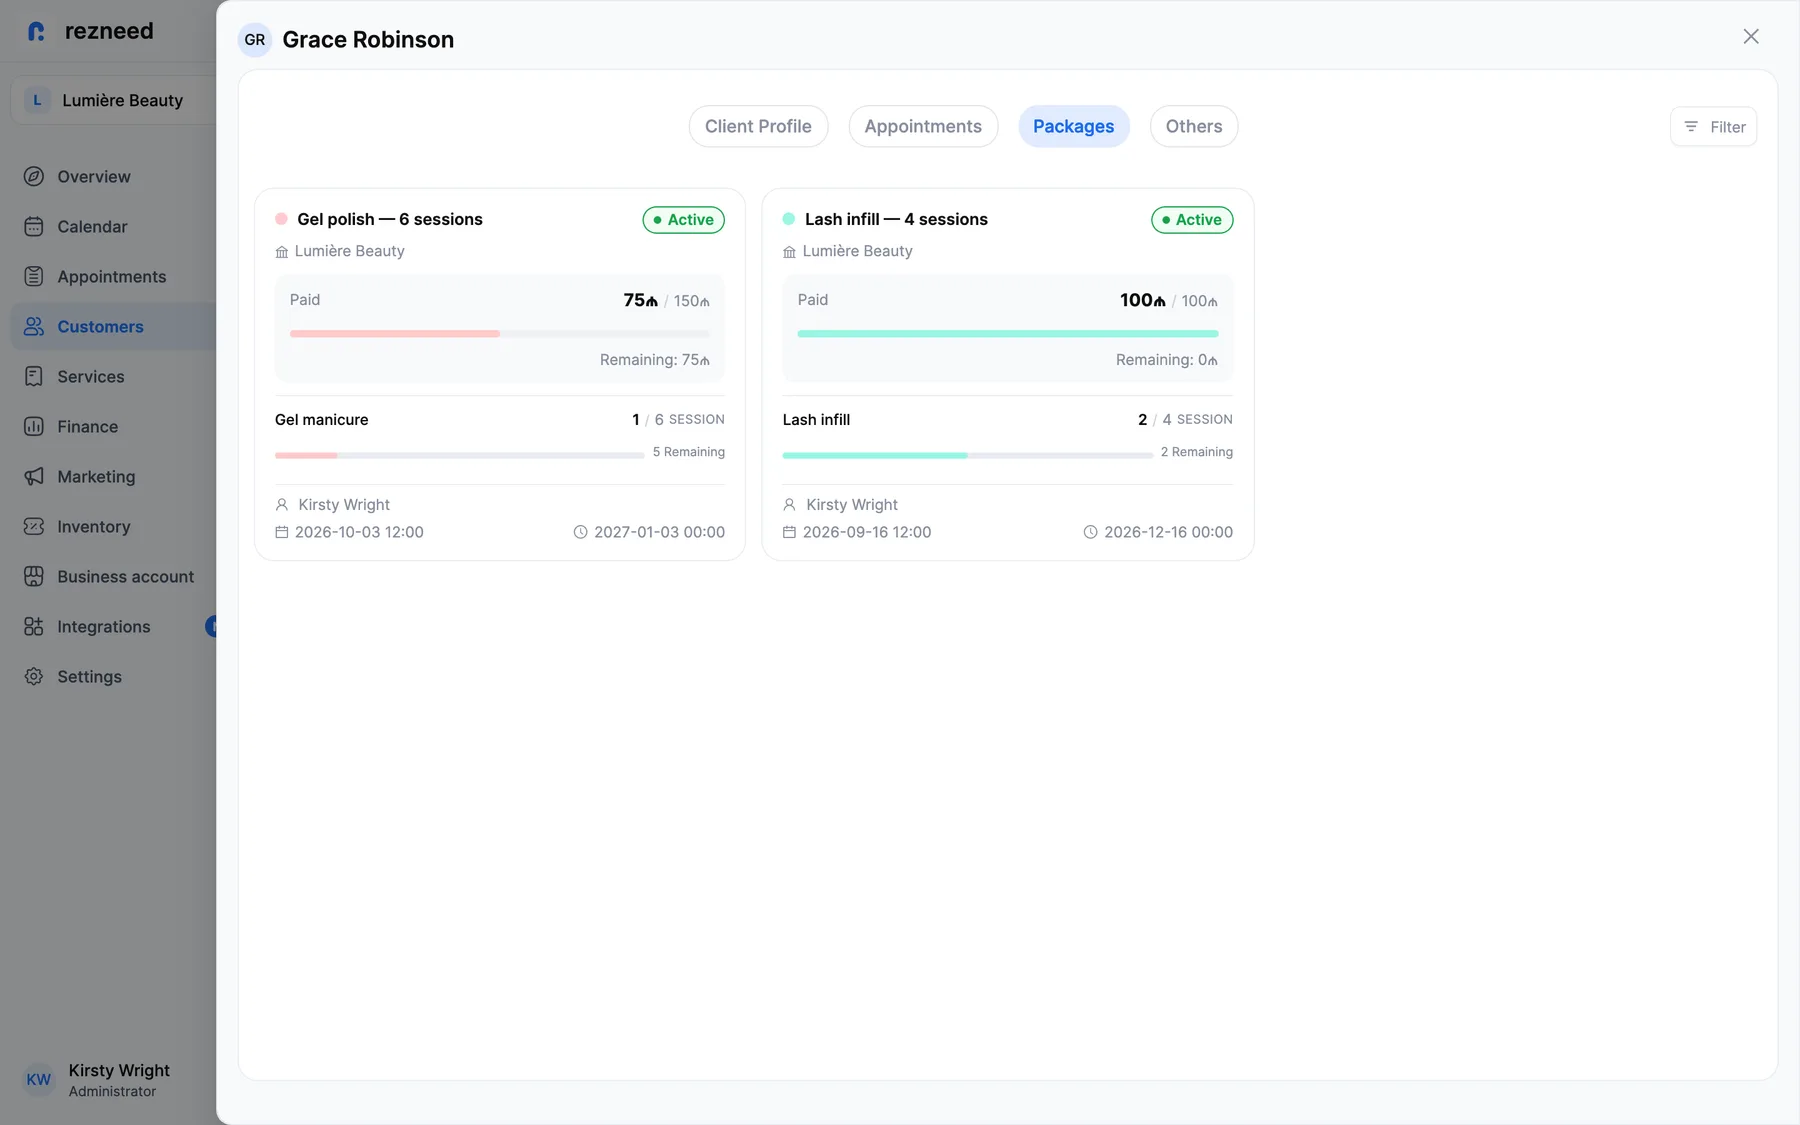Open the Business account icon
This screenshot has width=1800, height=1125.
click(34, 576)
